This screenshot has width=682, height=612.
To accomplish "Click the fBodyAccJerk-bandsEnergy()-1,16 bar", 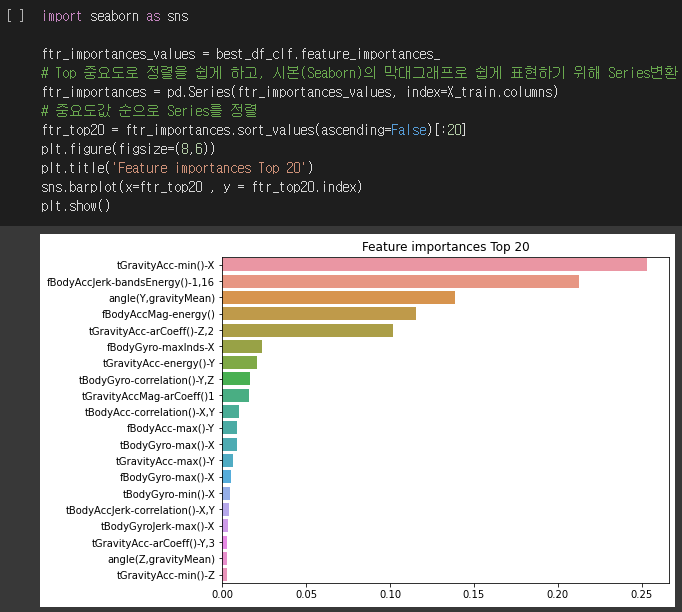I will (x=401, y=281).
